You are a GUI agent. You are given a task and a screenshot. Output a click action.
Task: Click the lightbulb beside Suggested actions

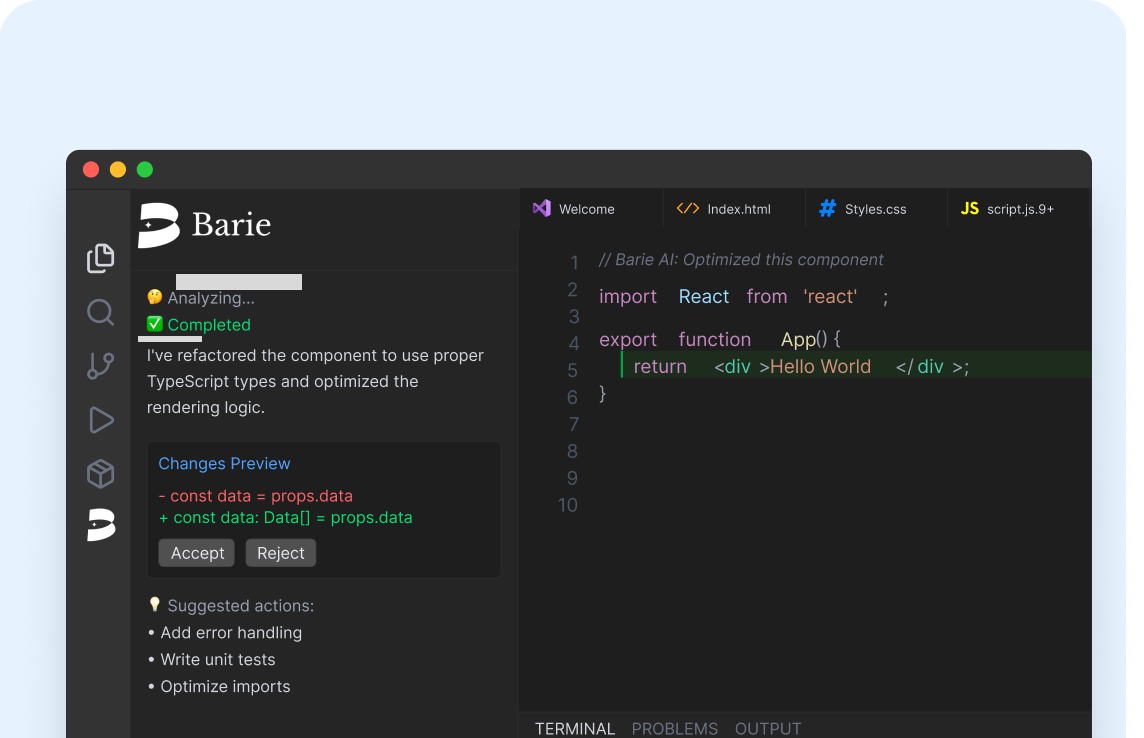[155, 605]
